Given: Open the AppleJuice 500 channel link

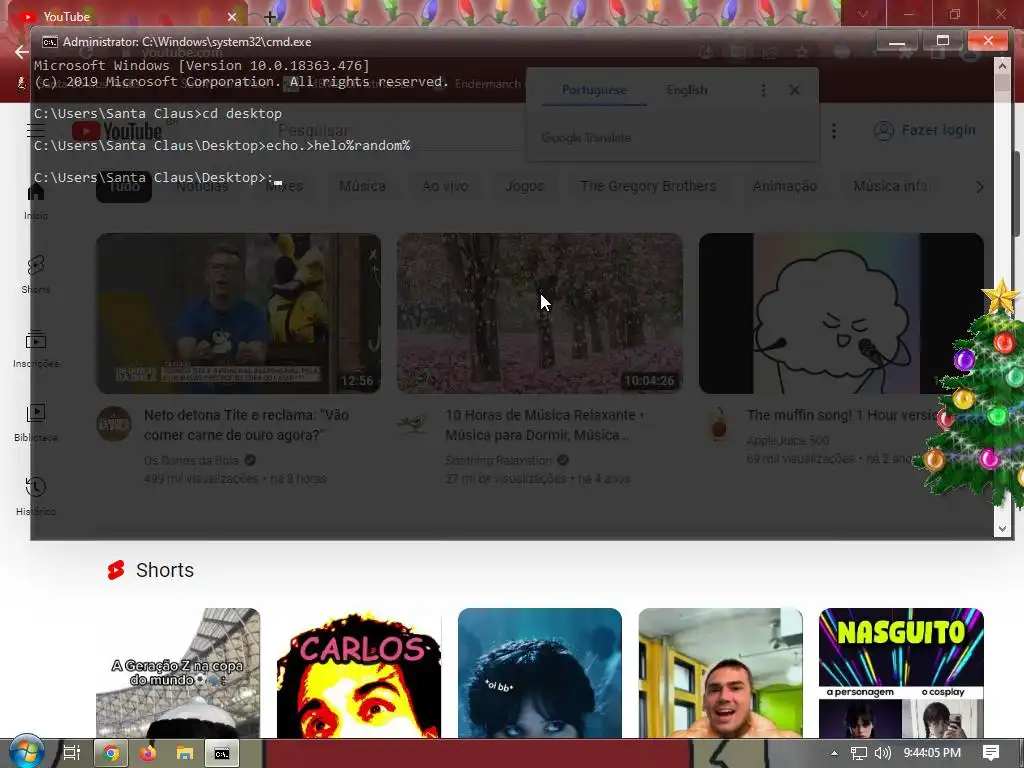Looking at the screenshot, I should (788, 441).
